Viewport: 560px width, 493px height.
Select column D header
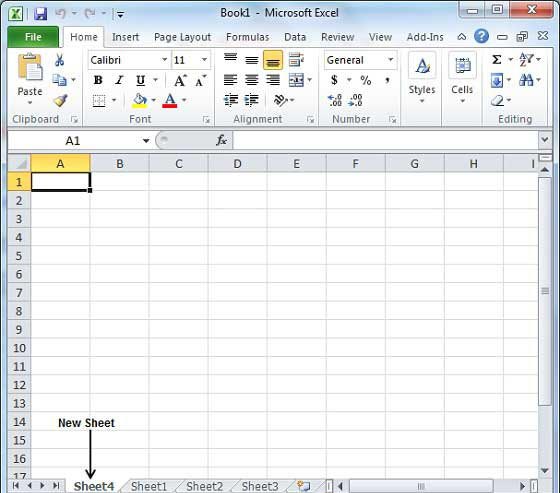(x=238, y=164)
